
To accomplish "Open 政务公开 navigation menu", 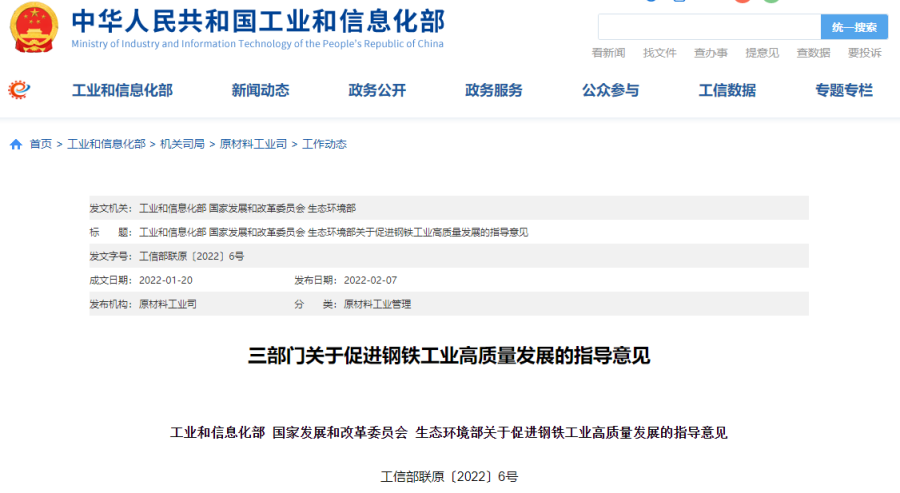I will tap(377, 90).
